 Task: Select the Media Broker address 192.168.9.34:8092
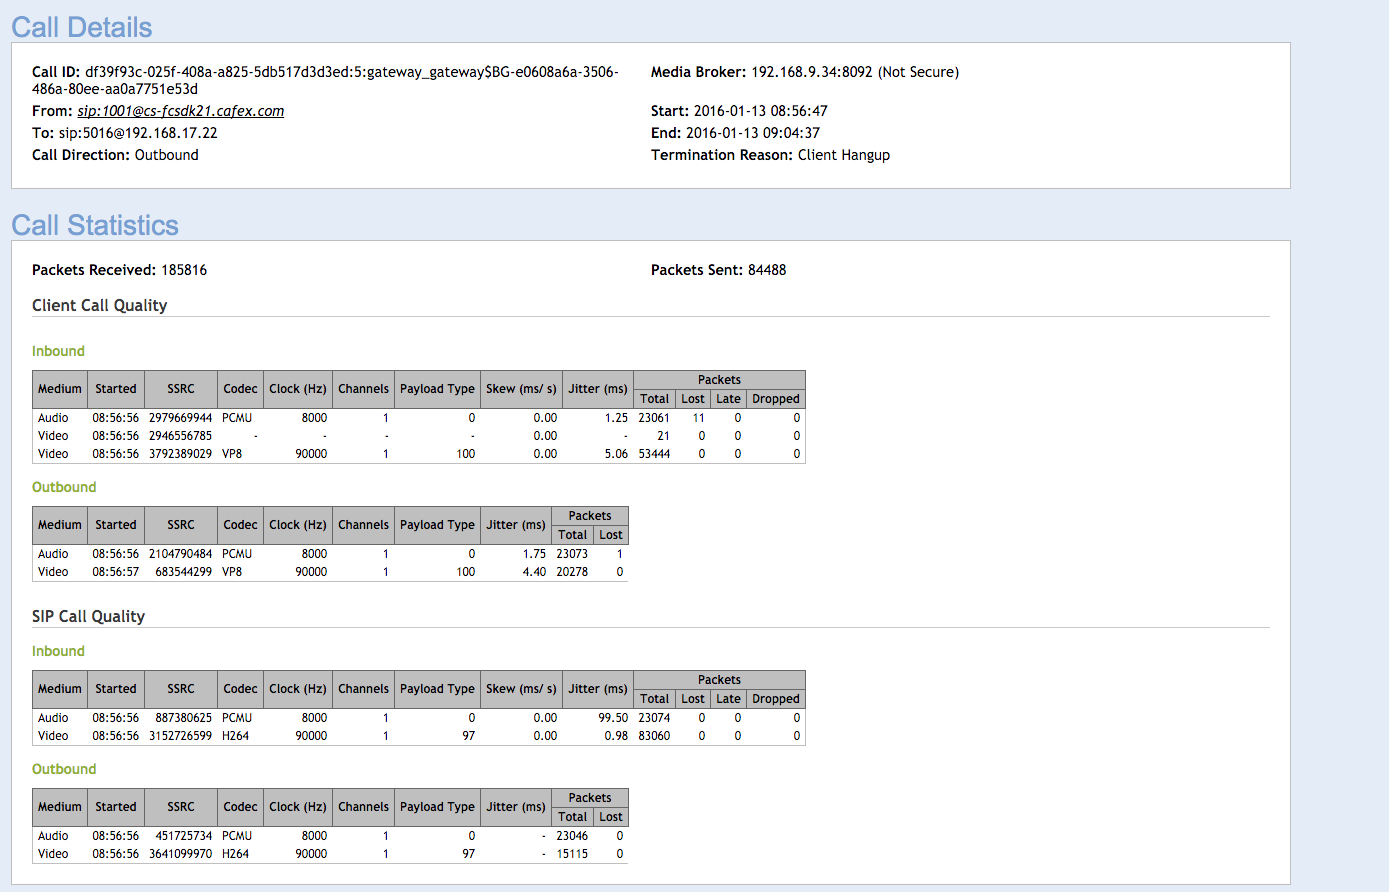[812, 72]
